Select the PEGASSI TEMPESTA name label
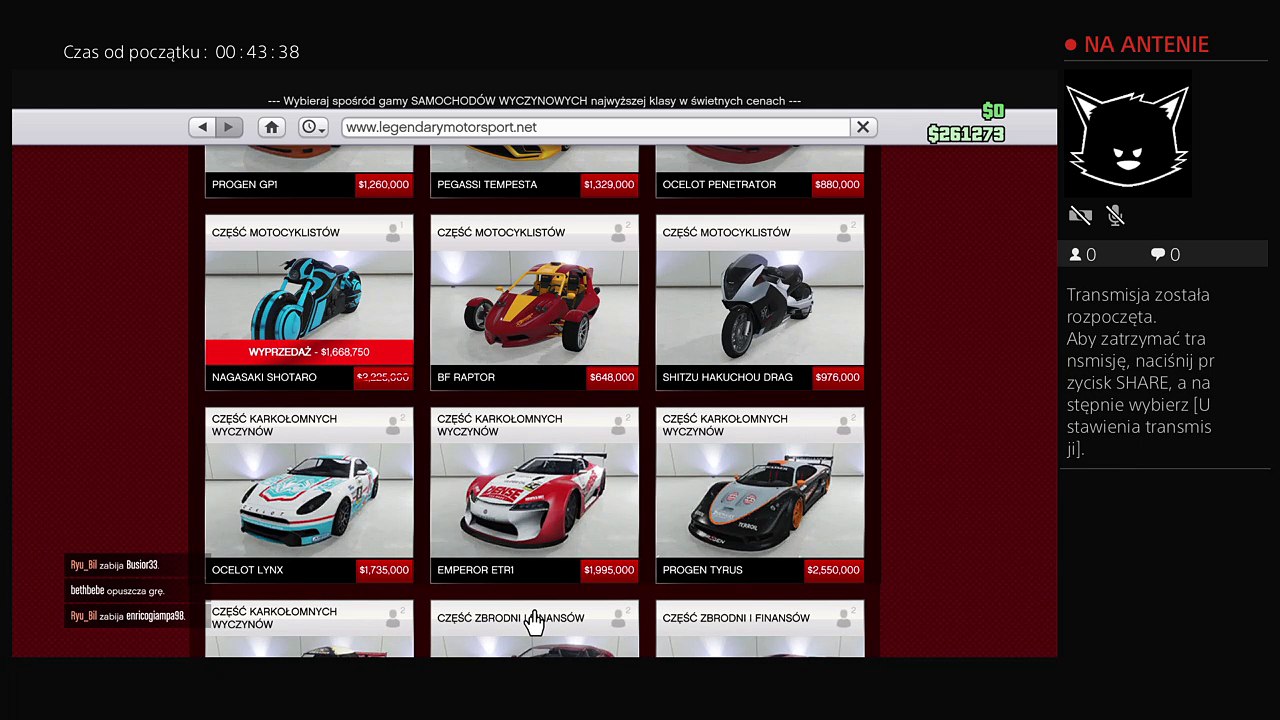 [x=487, y=185]
